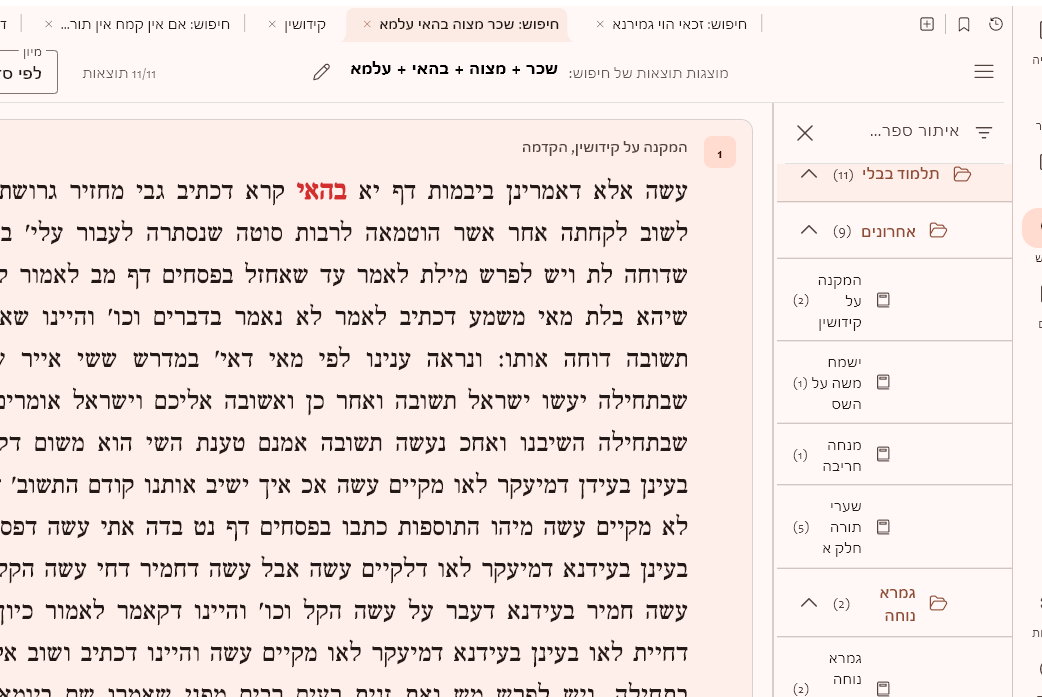Switch to the קידושין tab
This screenshot has width=1042, height=697.
click(305, 24)
